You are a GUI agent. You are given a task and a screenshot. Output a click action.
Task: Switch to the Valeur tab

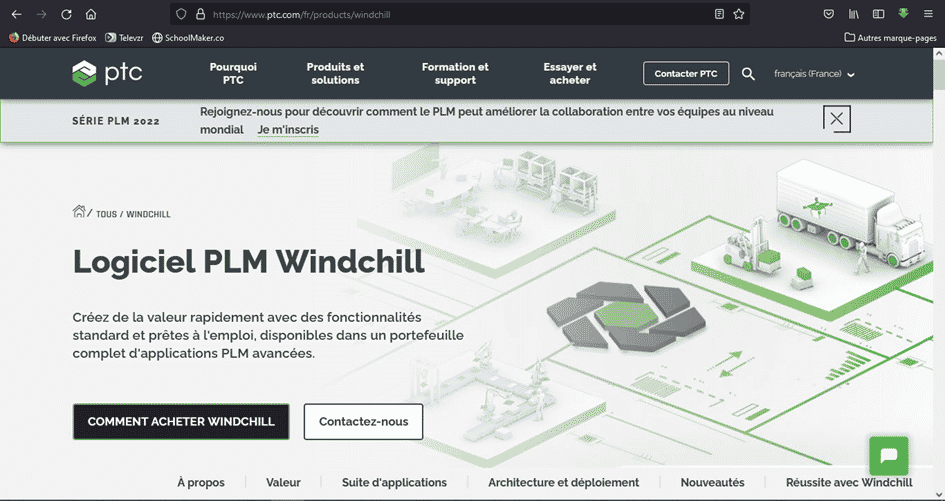[x=283, y=482]
